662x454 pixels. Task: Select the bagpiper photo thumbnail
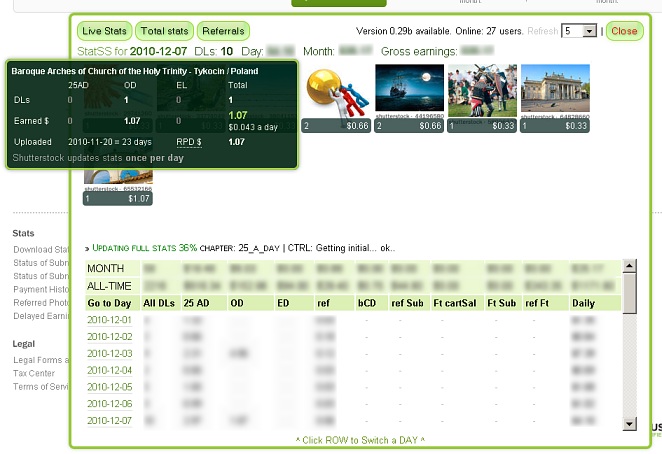(482, 90)
